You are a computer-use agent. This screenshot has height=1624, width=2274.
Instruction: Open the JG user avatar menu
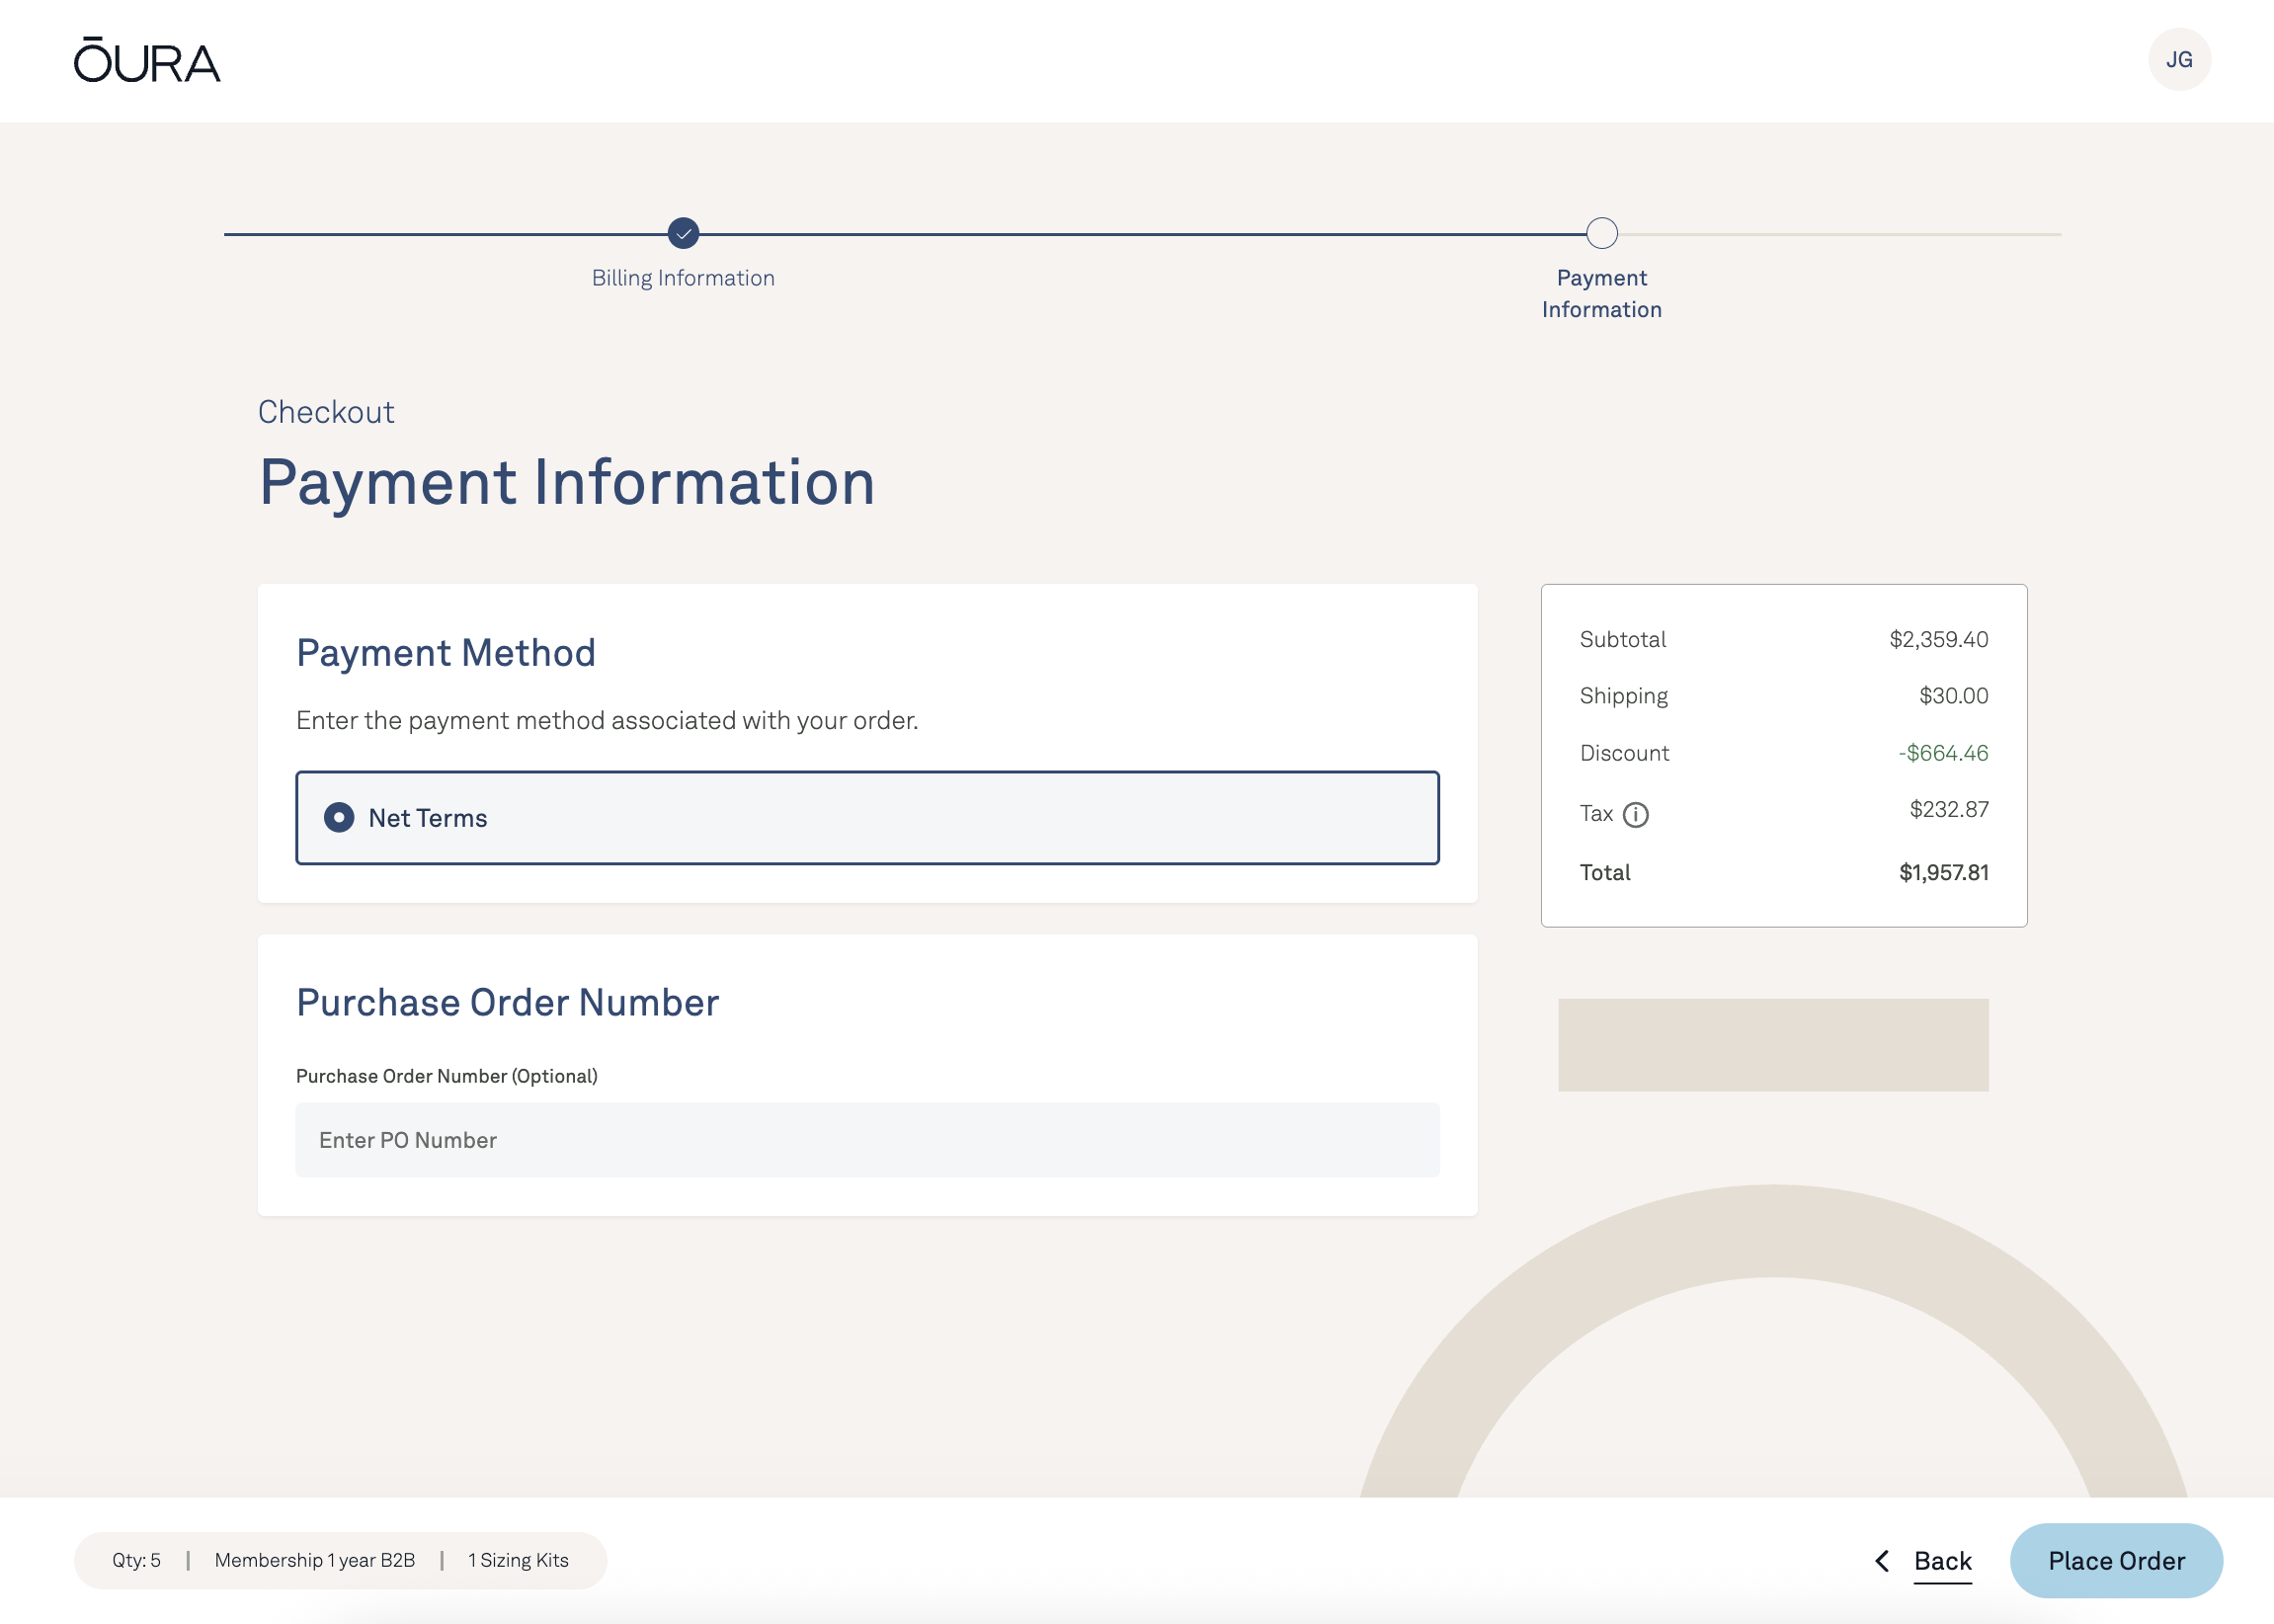tap(2178, 60)
